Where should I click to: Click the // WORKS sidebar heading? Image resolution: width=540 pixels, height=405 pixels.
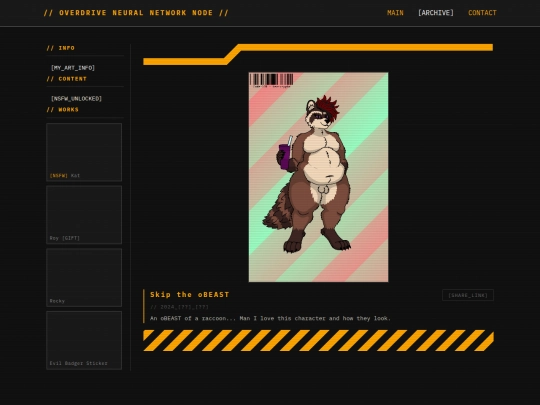63,110
